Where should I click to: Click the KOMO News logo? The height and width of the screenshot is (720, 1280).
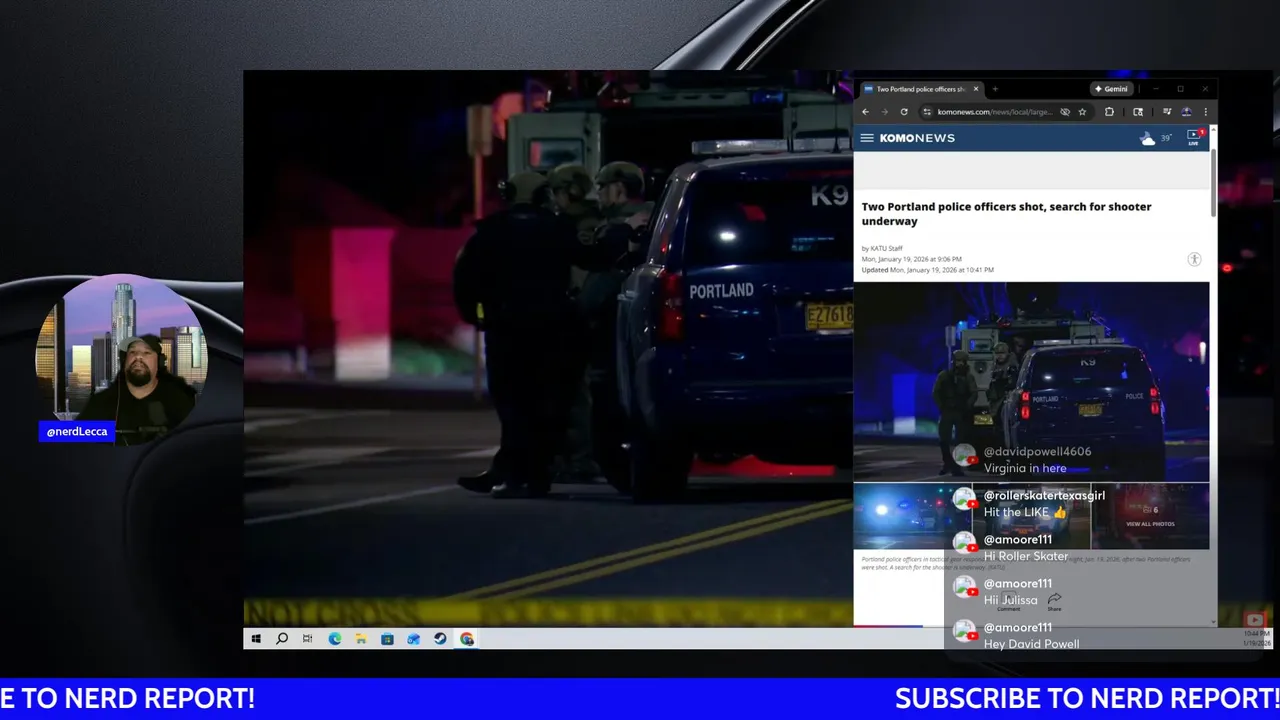[917, 138]
